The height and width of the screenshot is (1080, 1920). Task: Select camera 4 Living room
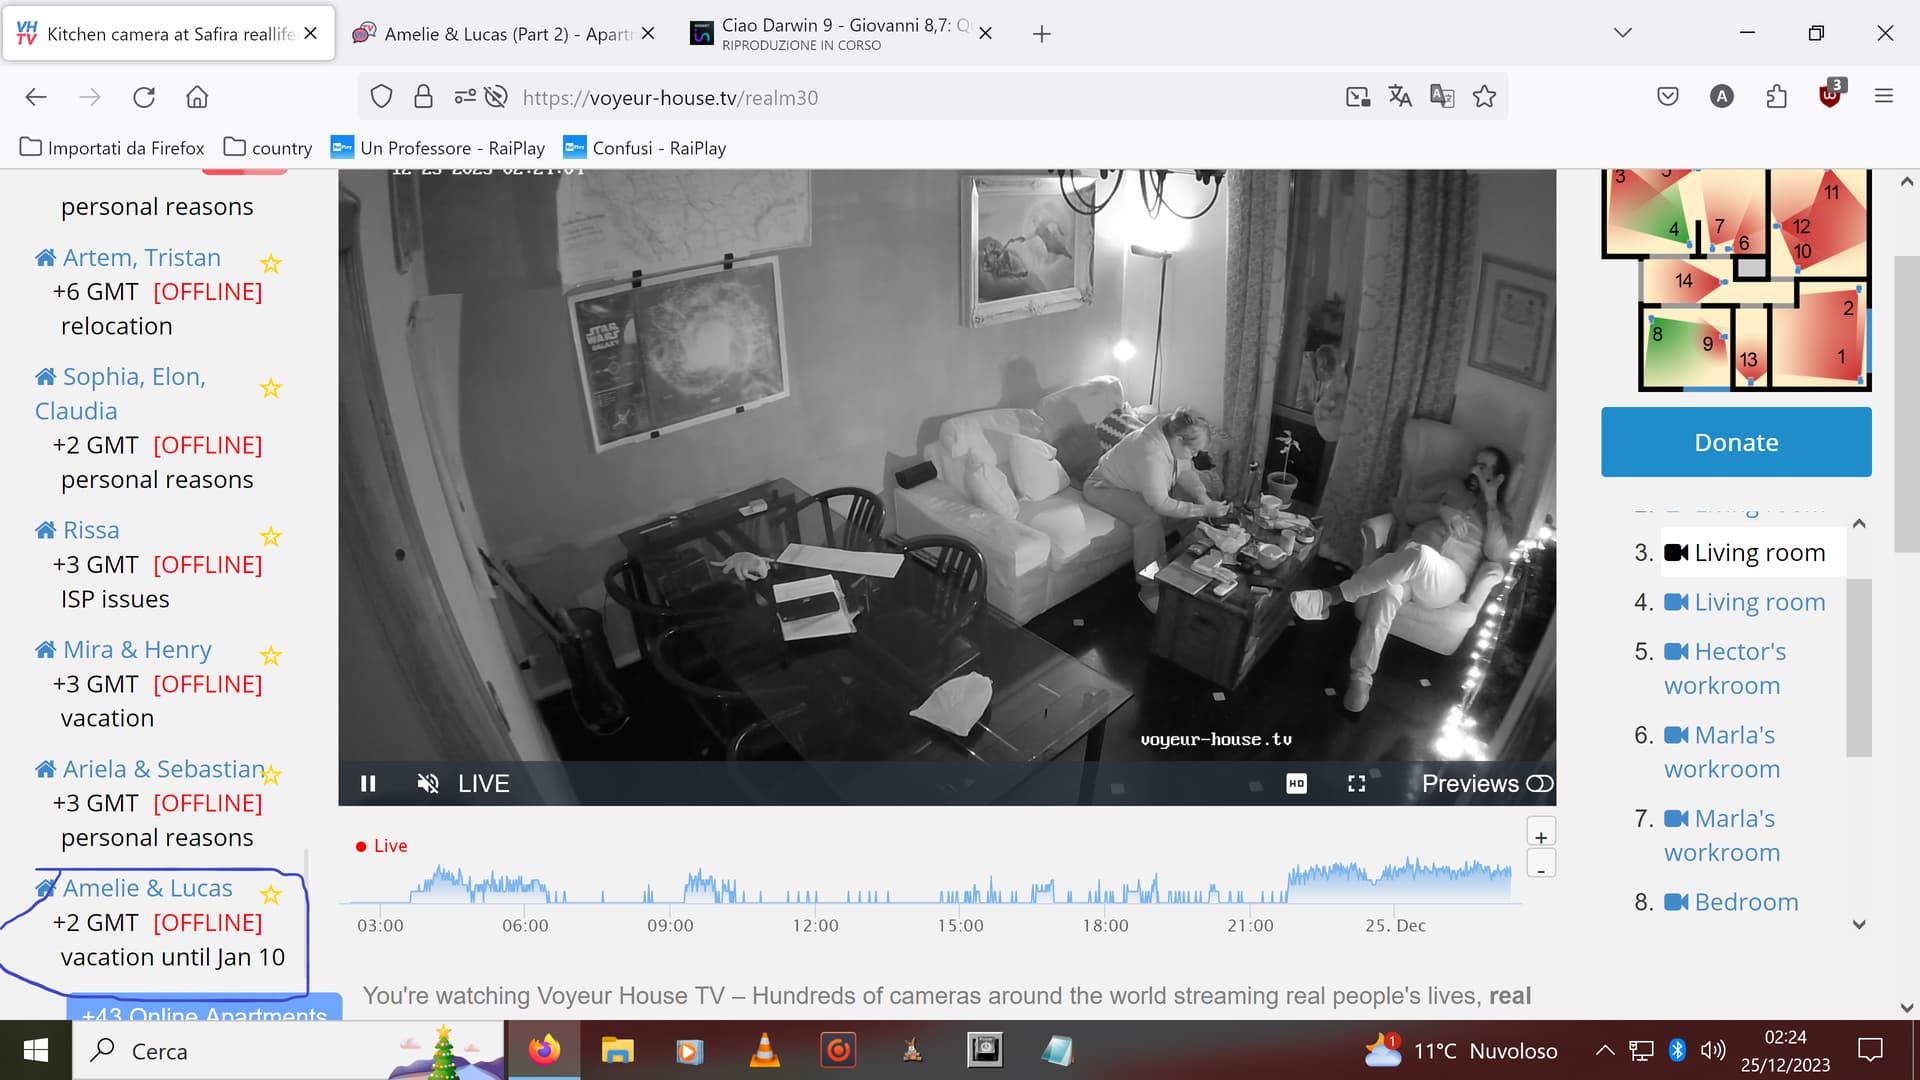pos(1745,602)
